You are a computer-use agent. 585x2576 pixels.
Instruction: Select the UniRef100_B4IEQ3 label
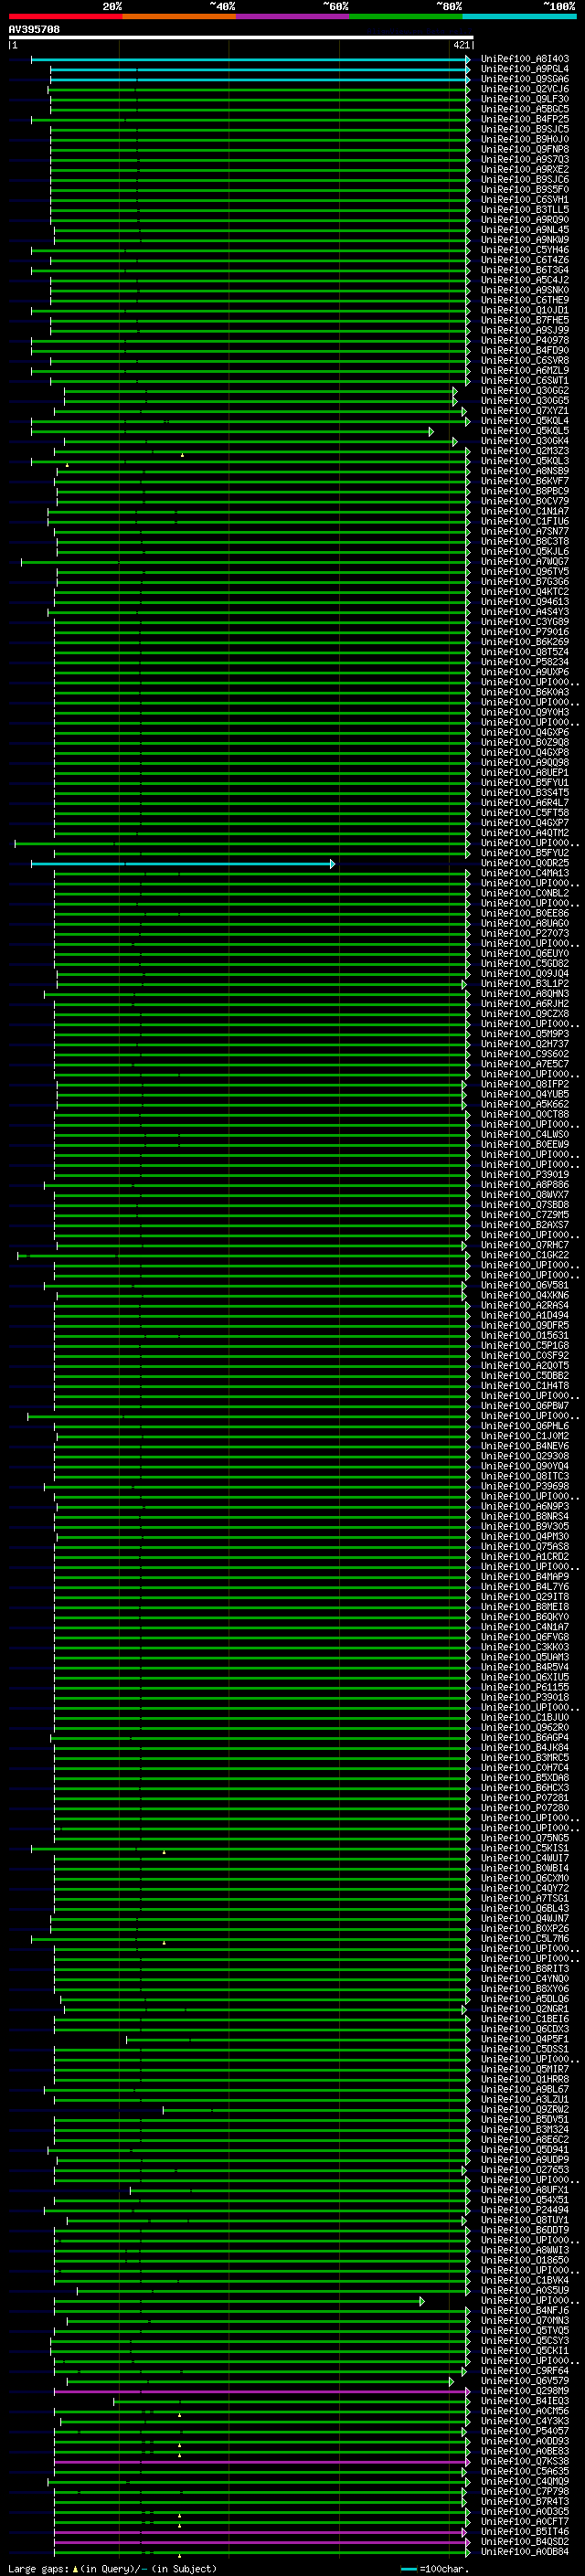pyautogui.click(x=525, y=2401)
